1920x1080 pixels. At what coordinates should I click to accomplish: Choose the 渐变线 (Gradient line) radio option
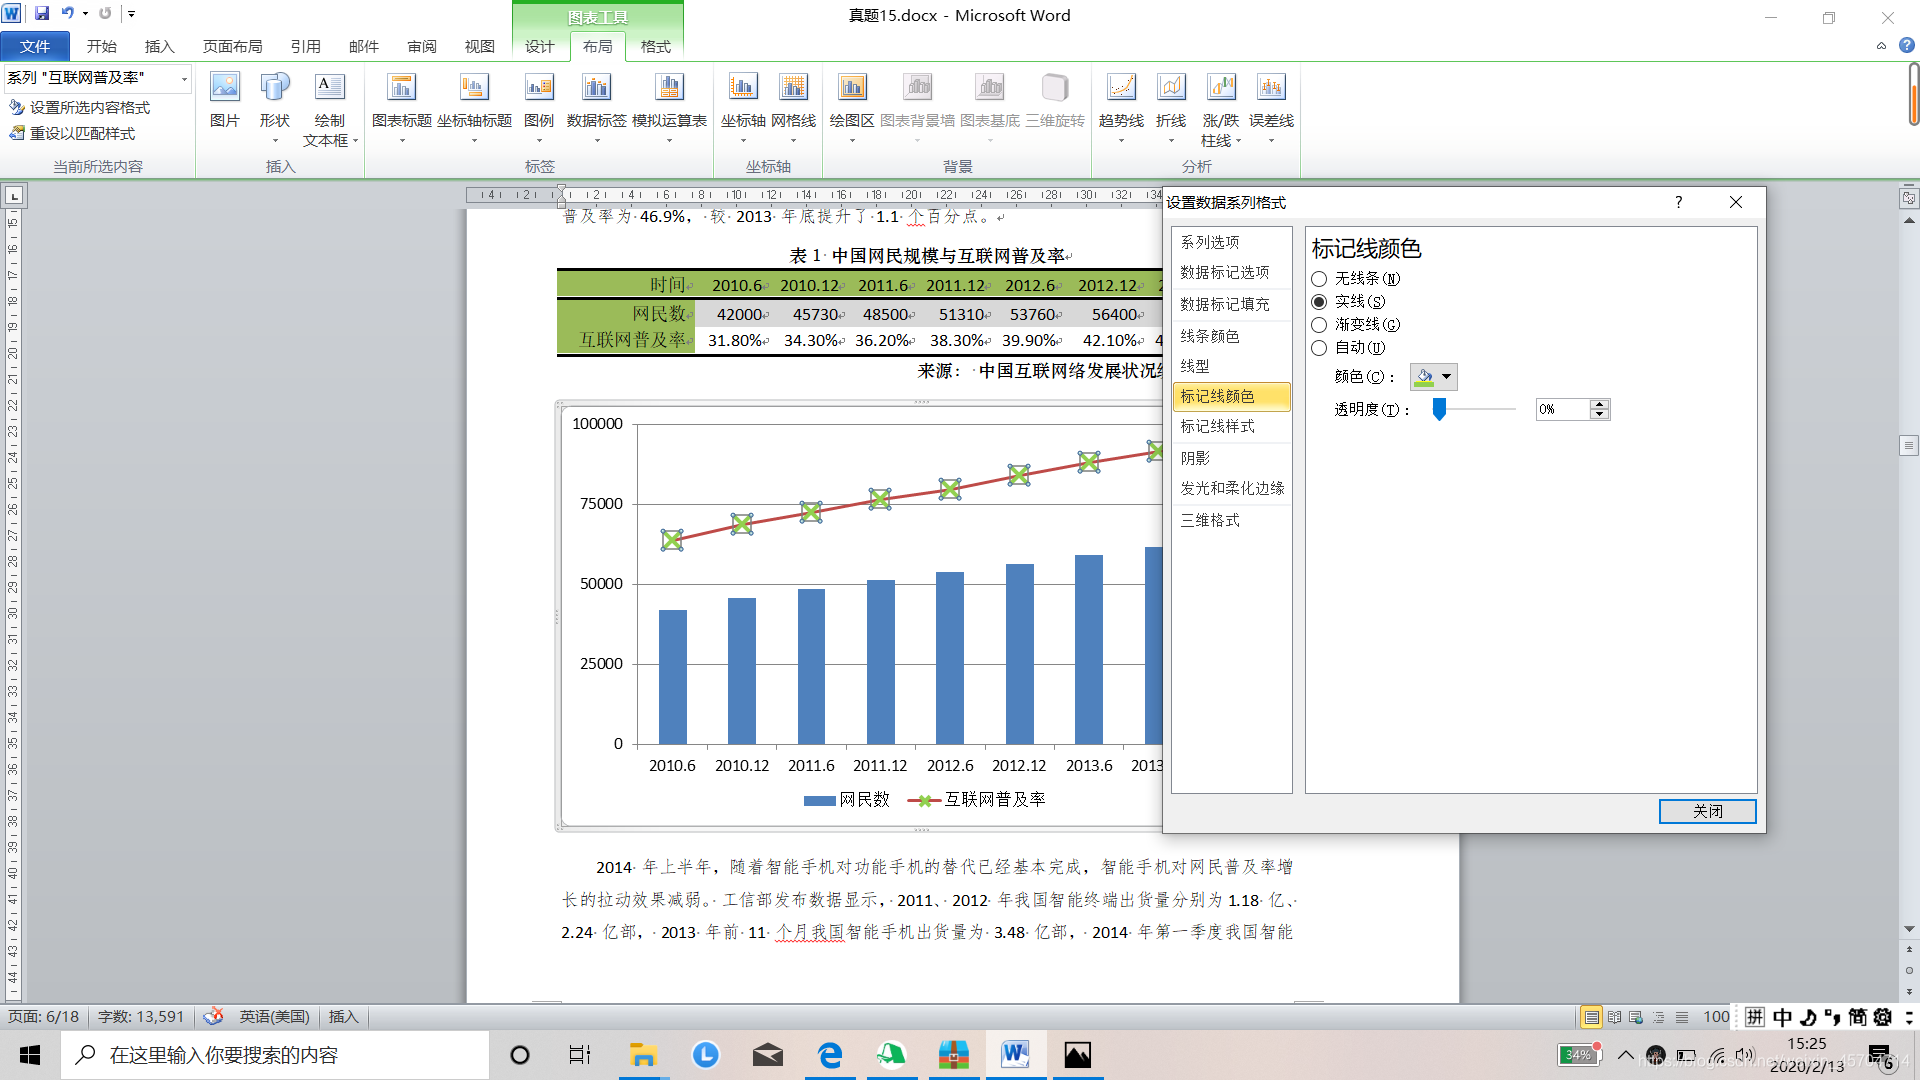pyautogui.click(x=1319, y=325)
